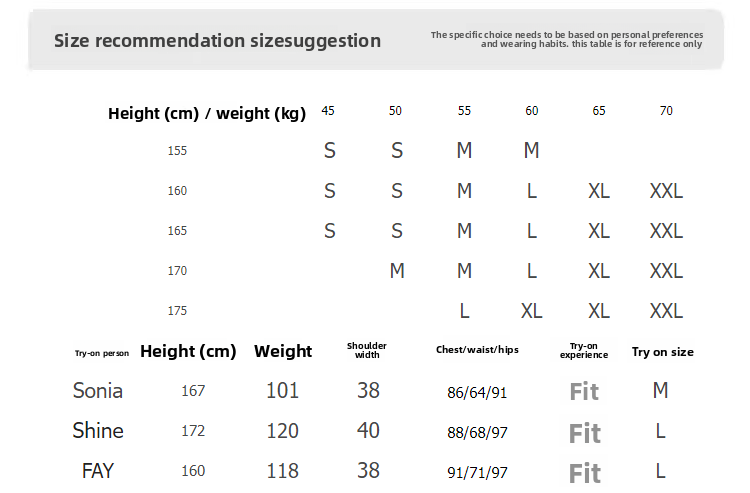
Task: Select the XL cell in the 175 row under 60
Action: coord(531,311)
